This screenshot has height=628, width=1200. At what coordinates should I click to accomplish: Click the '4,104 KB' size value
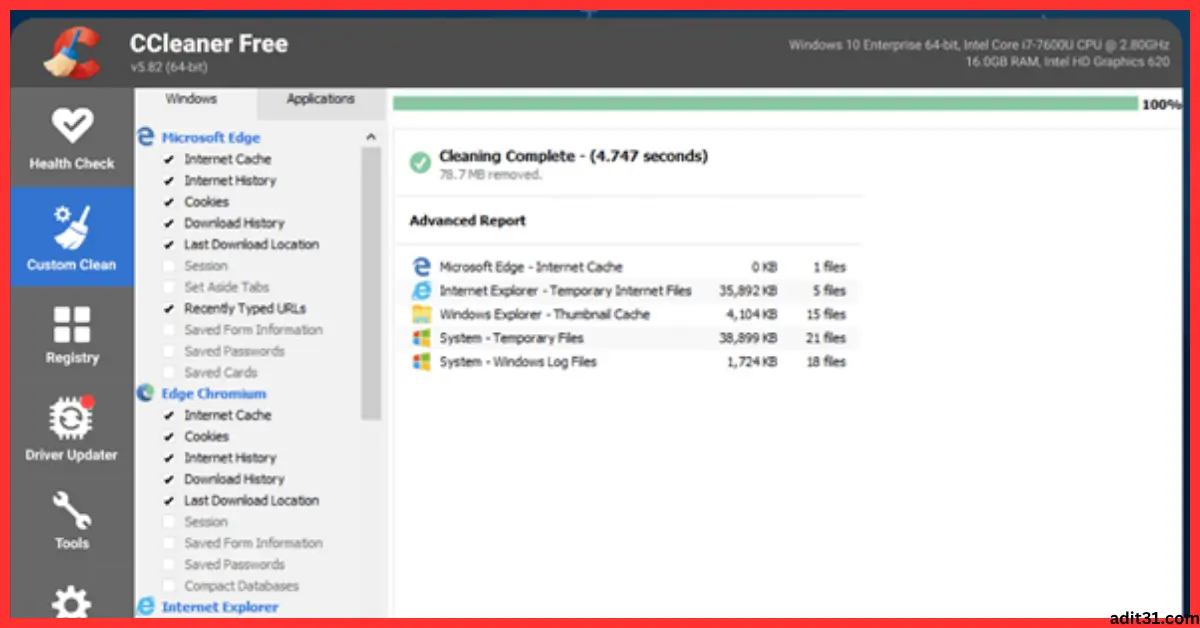click(x=752, y=314)
